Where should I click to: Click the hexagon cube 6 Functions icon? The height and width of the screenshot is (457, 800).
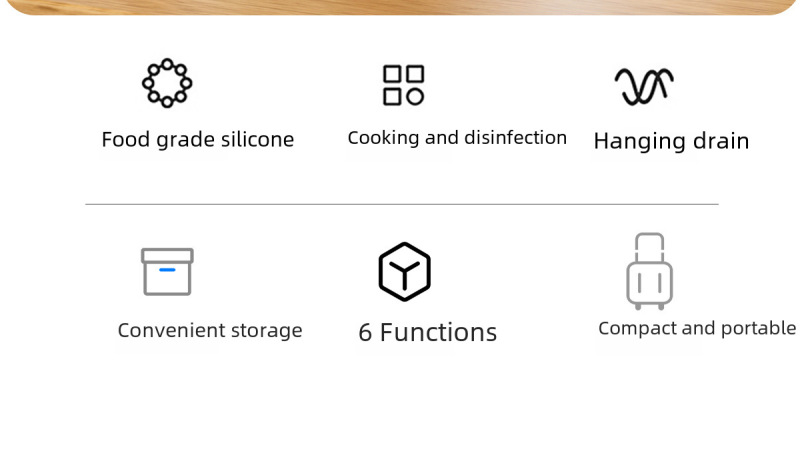405,272
